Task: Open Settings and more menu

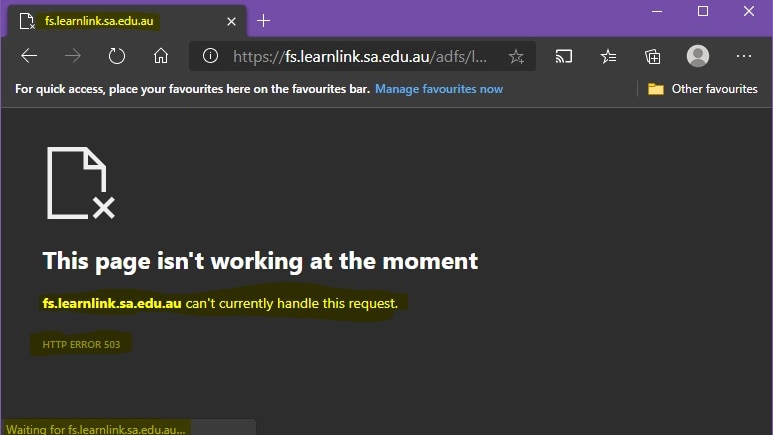Action: point(743,56)
